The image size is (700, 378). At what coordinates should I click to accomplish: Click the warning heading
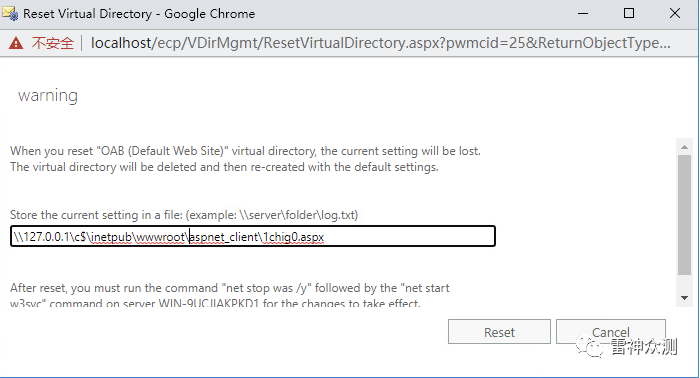48,96
